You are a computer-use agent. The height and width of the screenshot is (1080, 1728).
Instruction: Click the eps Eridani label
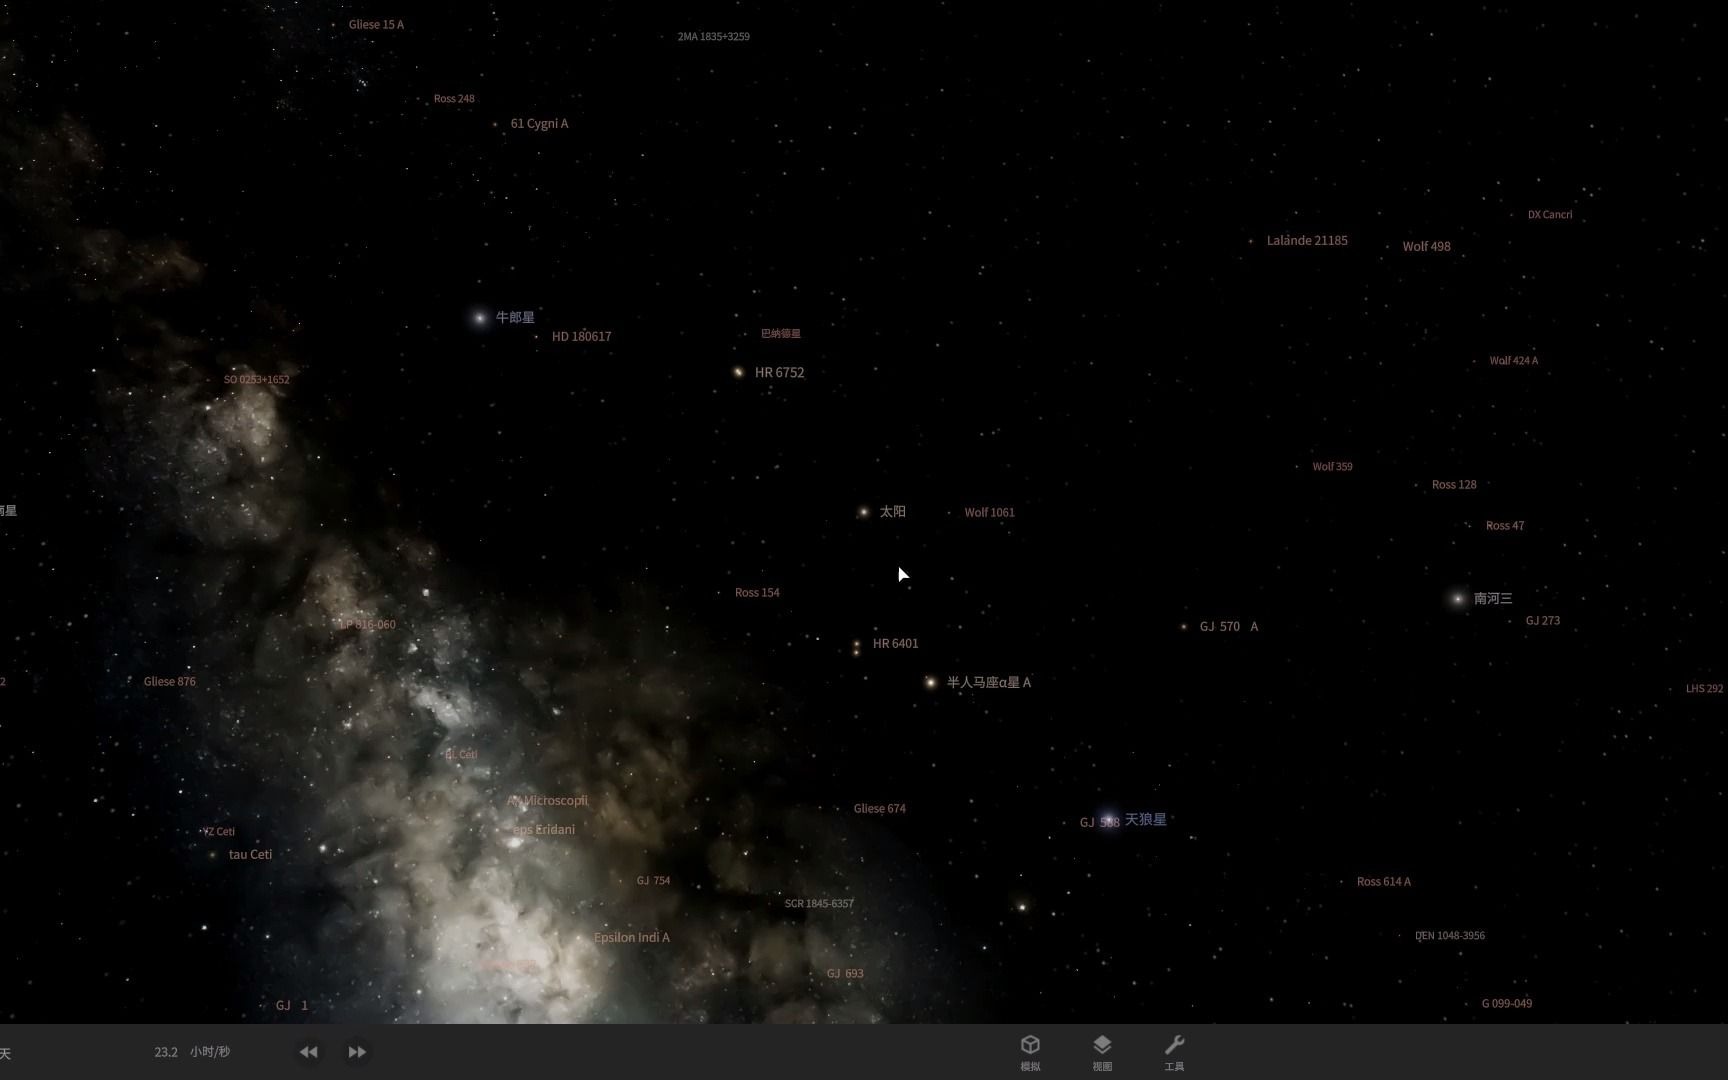543,830
